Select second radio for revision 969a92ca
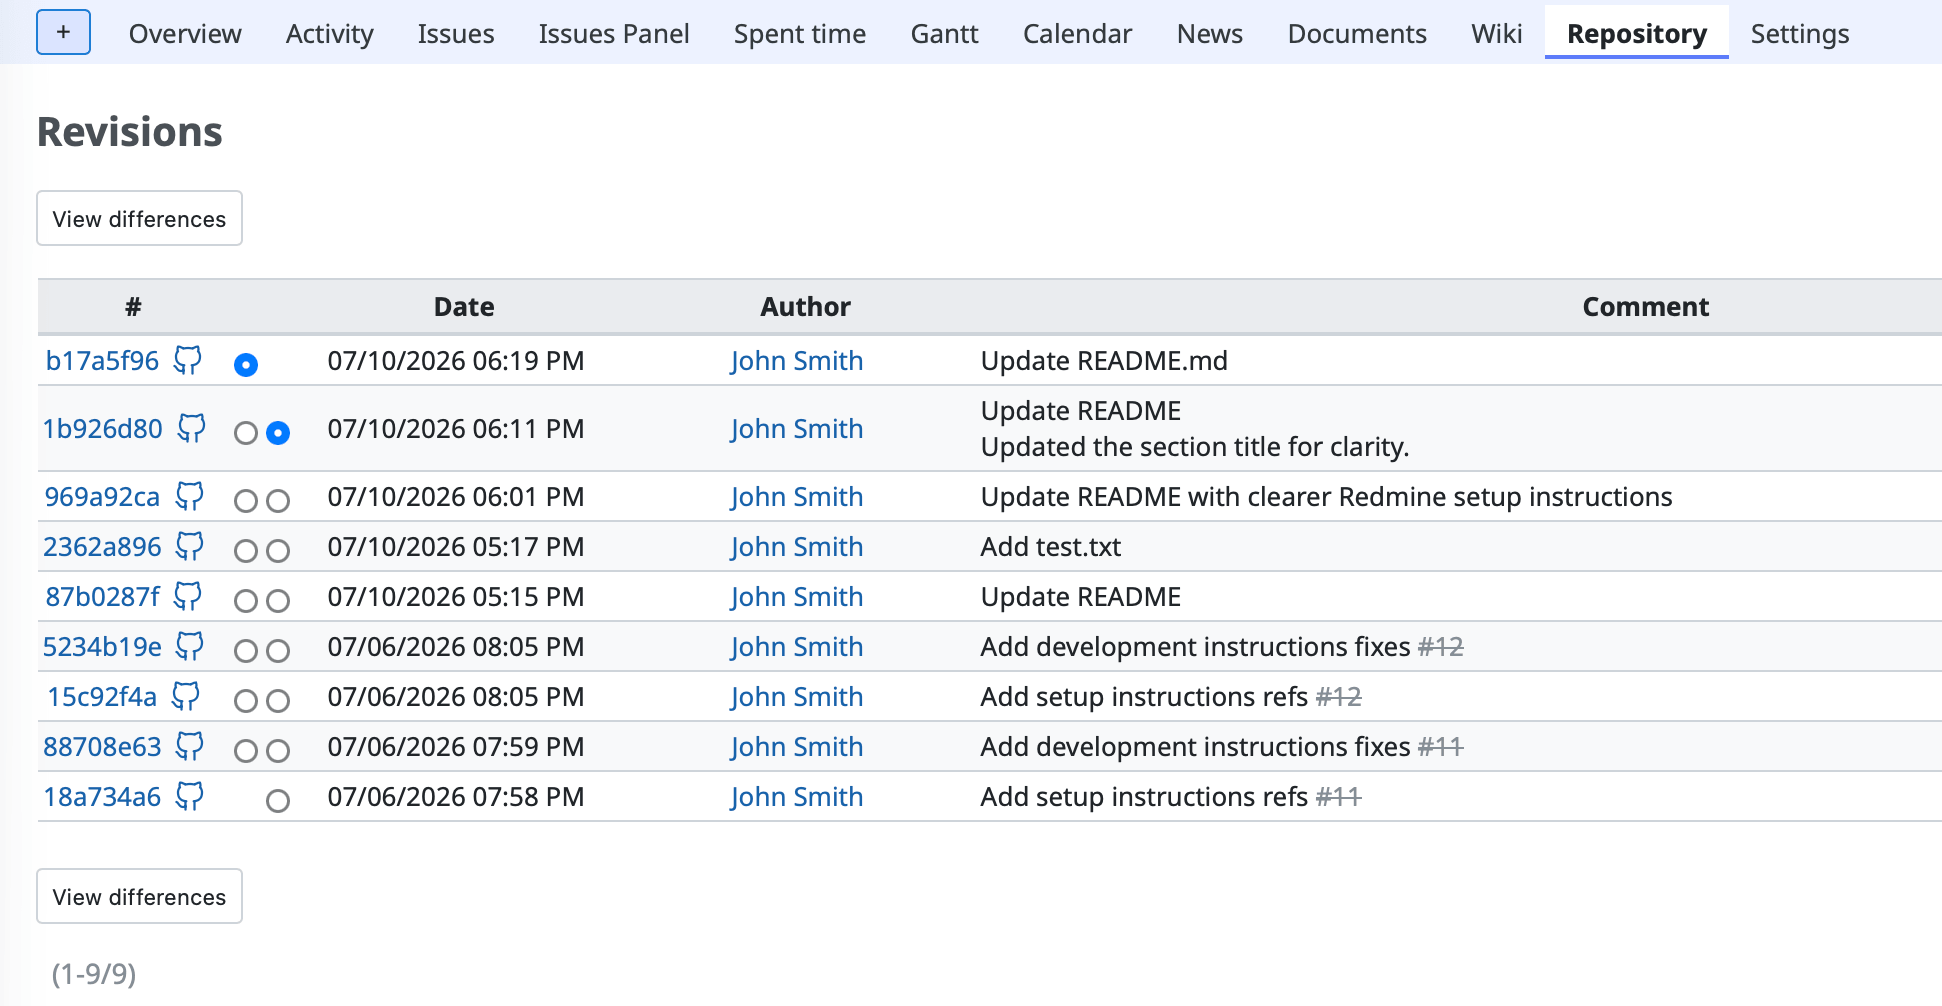This screenshot has height=1006, width=1942. [x=278, y=501]
